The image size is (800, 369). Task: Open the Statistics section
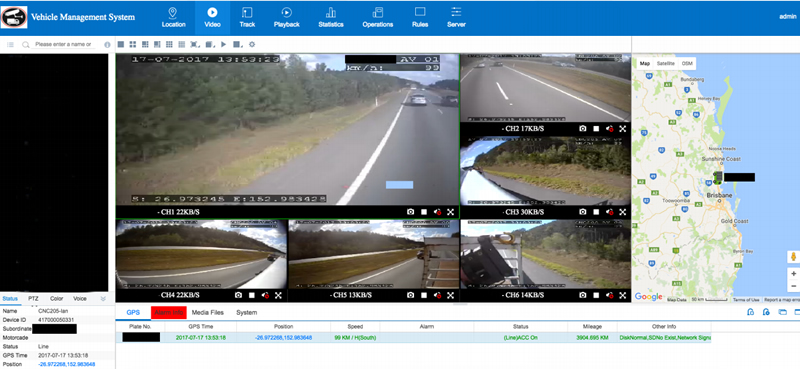[x=331, y=17]
